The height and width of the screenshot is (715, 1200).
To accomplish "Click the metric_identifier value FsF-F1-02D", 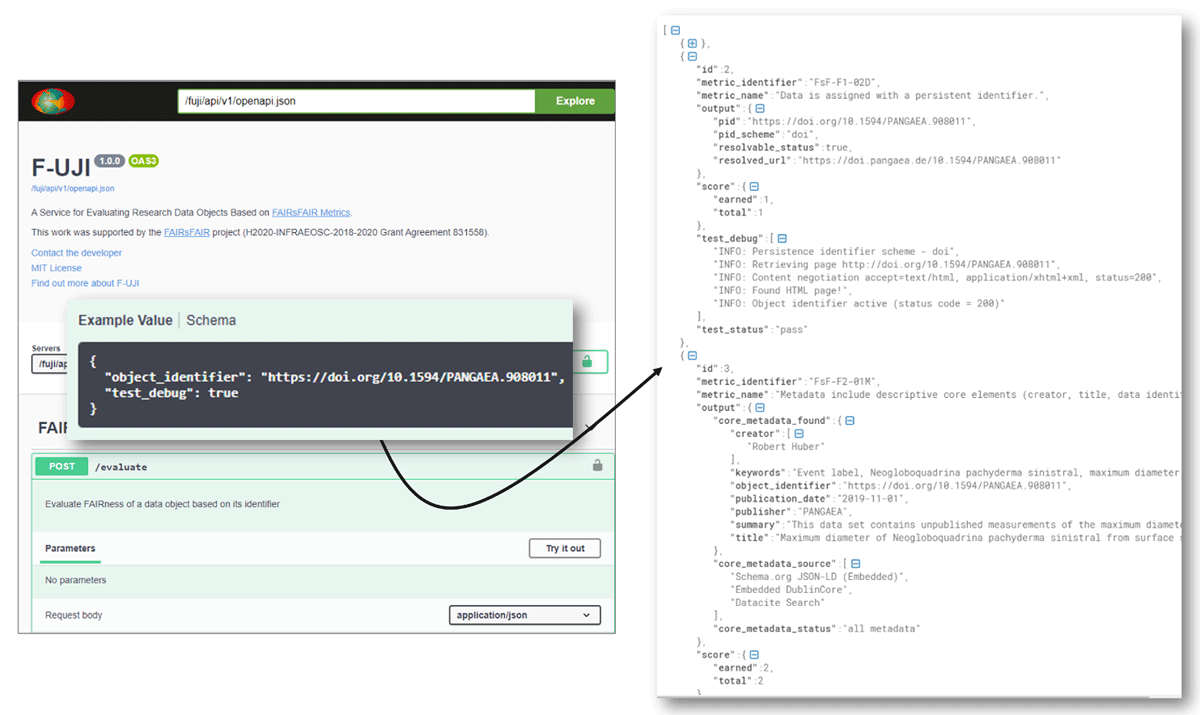I will (x=842, y=83).
